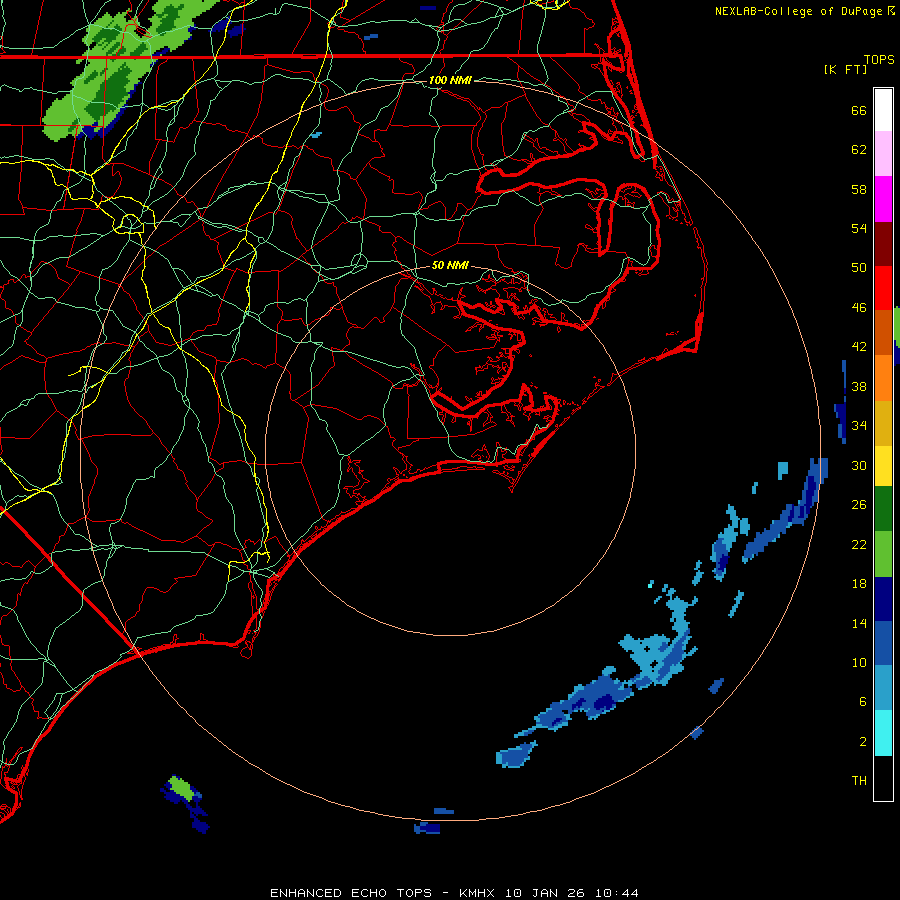
Task: Click the legend value 38
Action: click(x=859, y=386)
